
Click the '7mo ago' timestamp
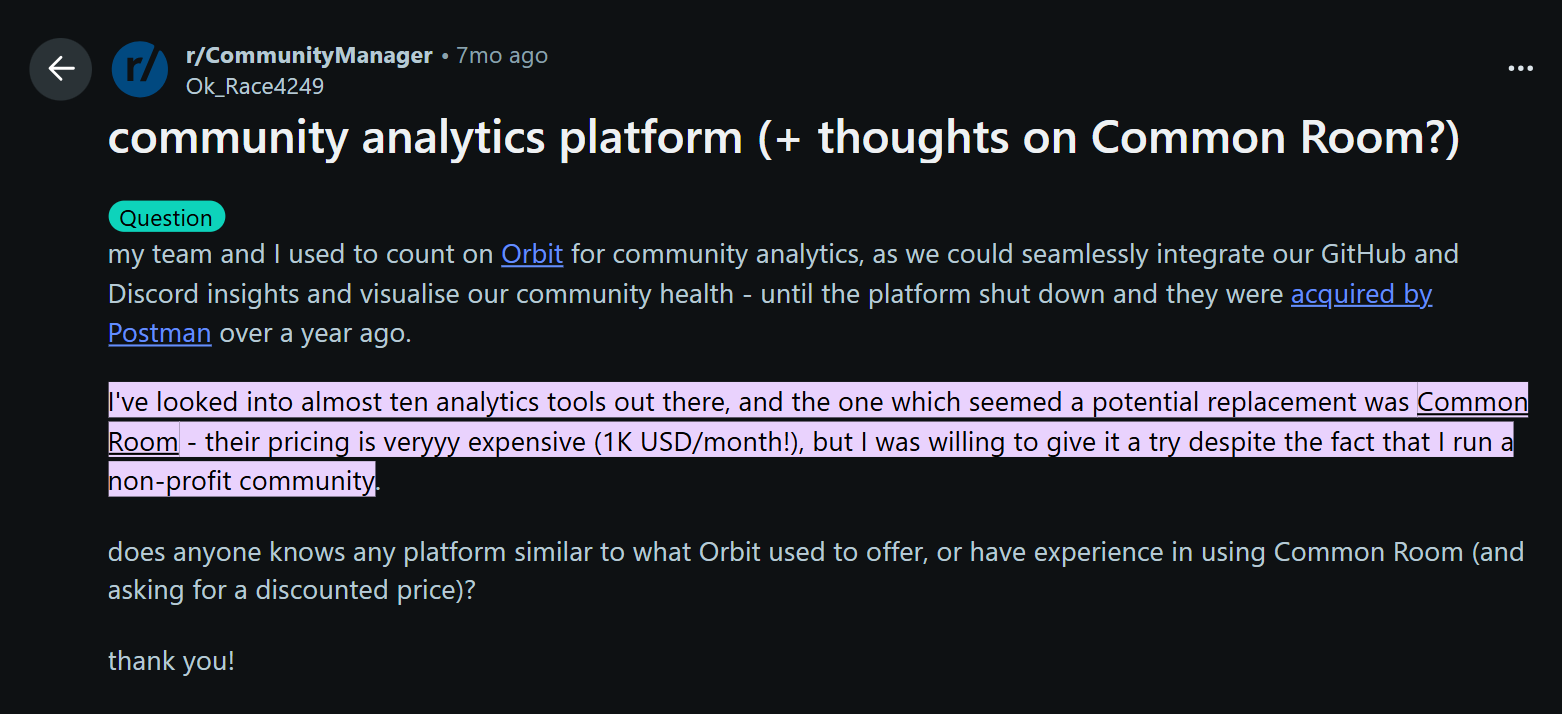point(501,55)
